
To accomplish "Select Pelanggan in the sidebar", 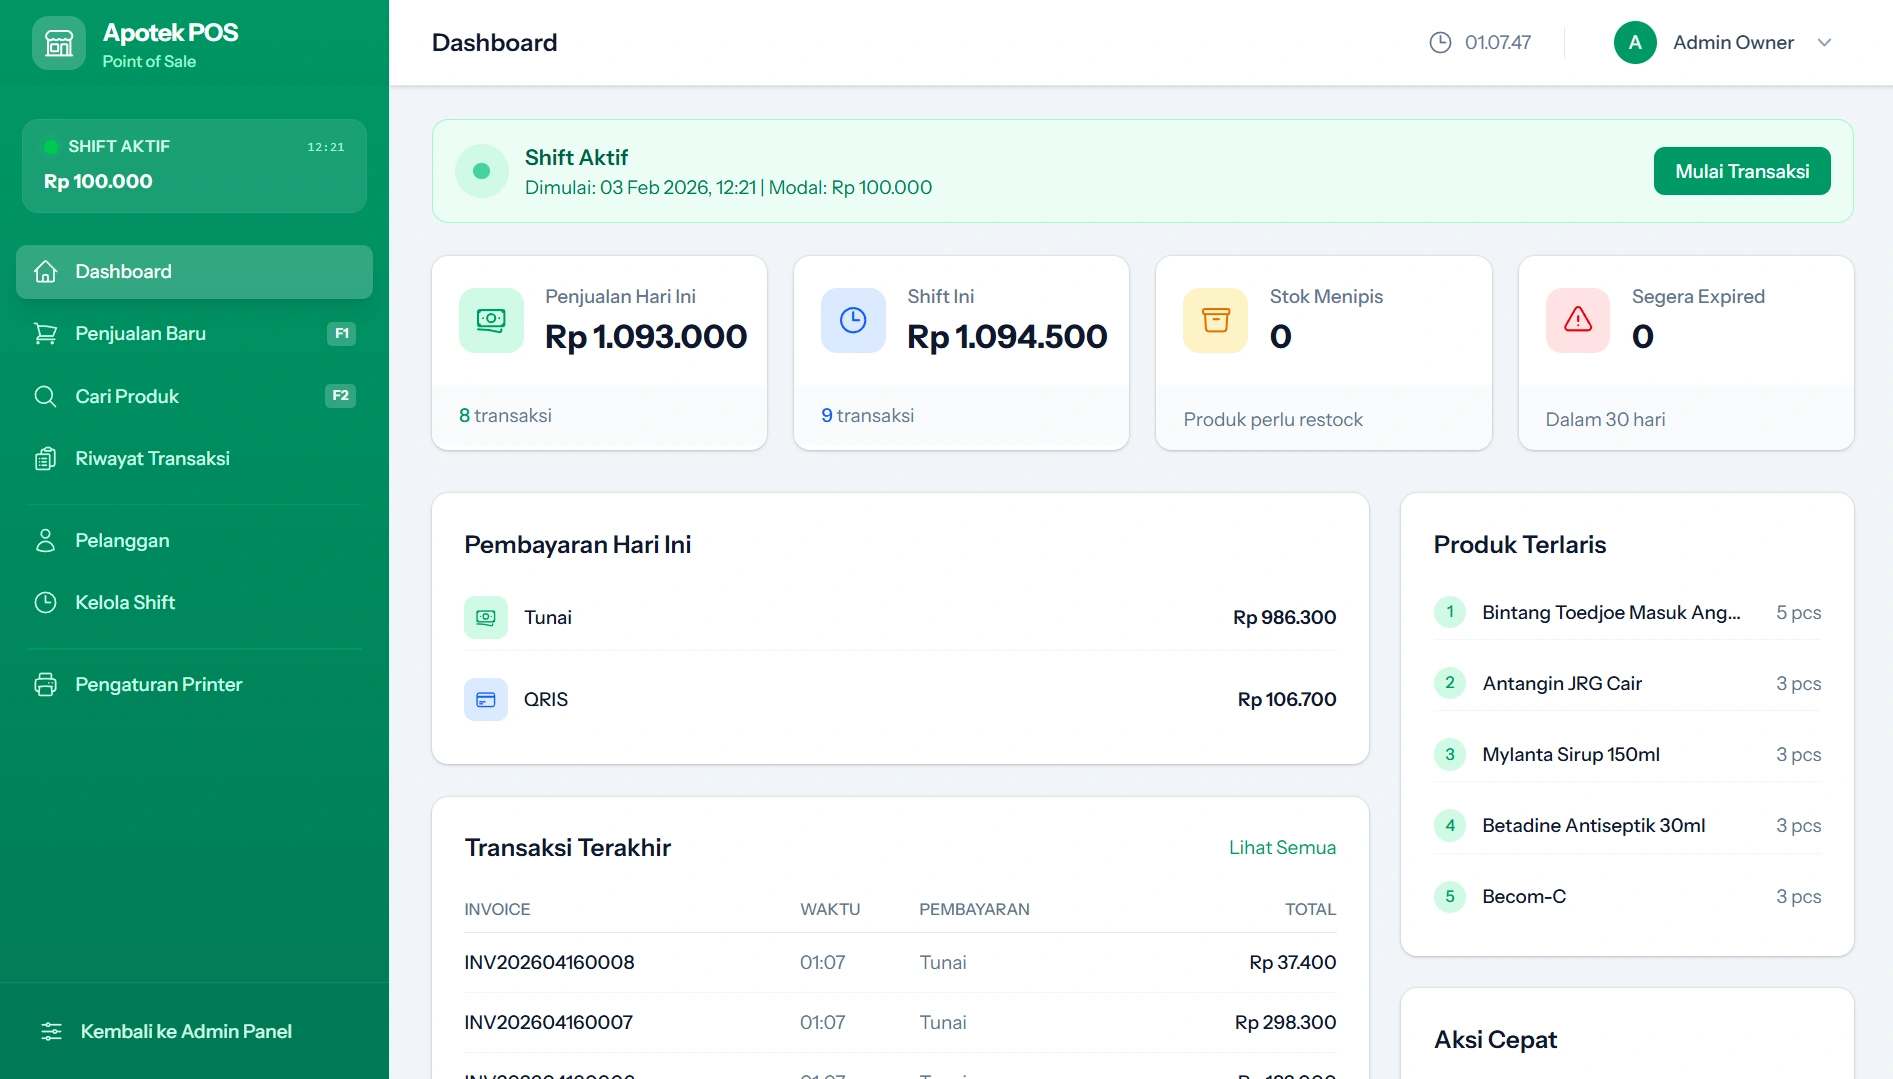I will pyautogui.click(x=194, y=540).
